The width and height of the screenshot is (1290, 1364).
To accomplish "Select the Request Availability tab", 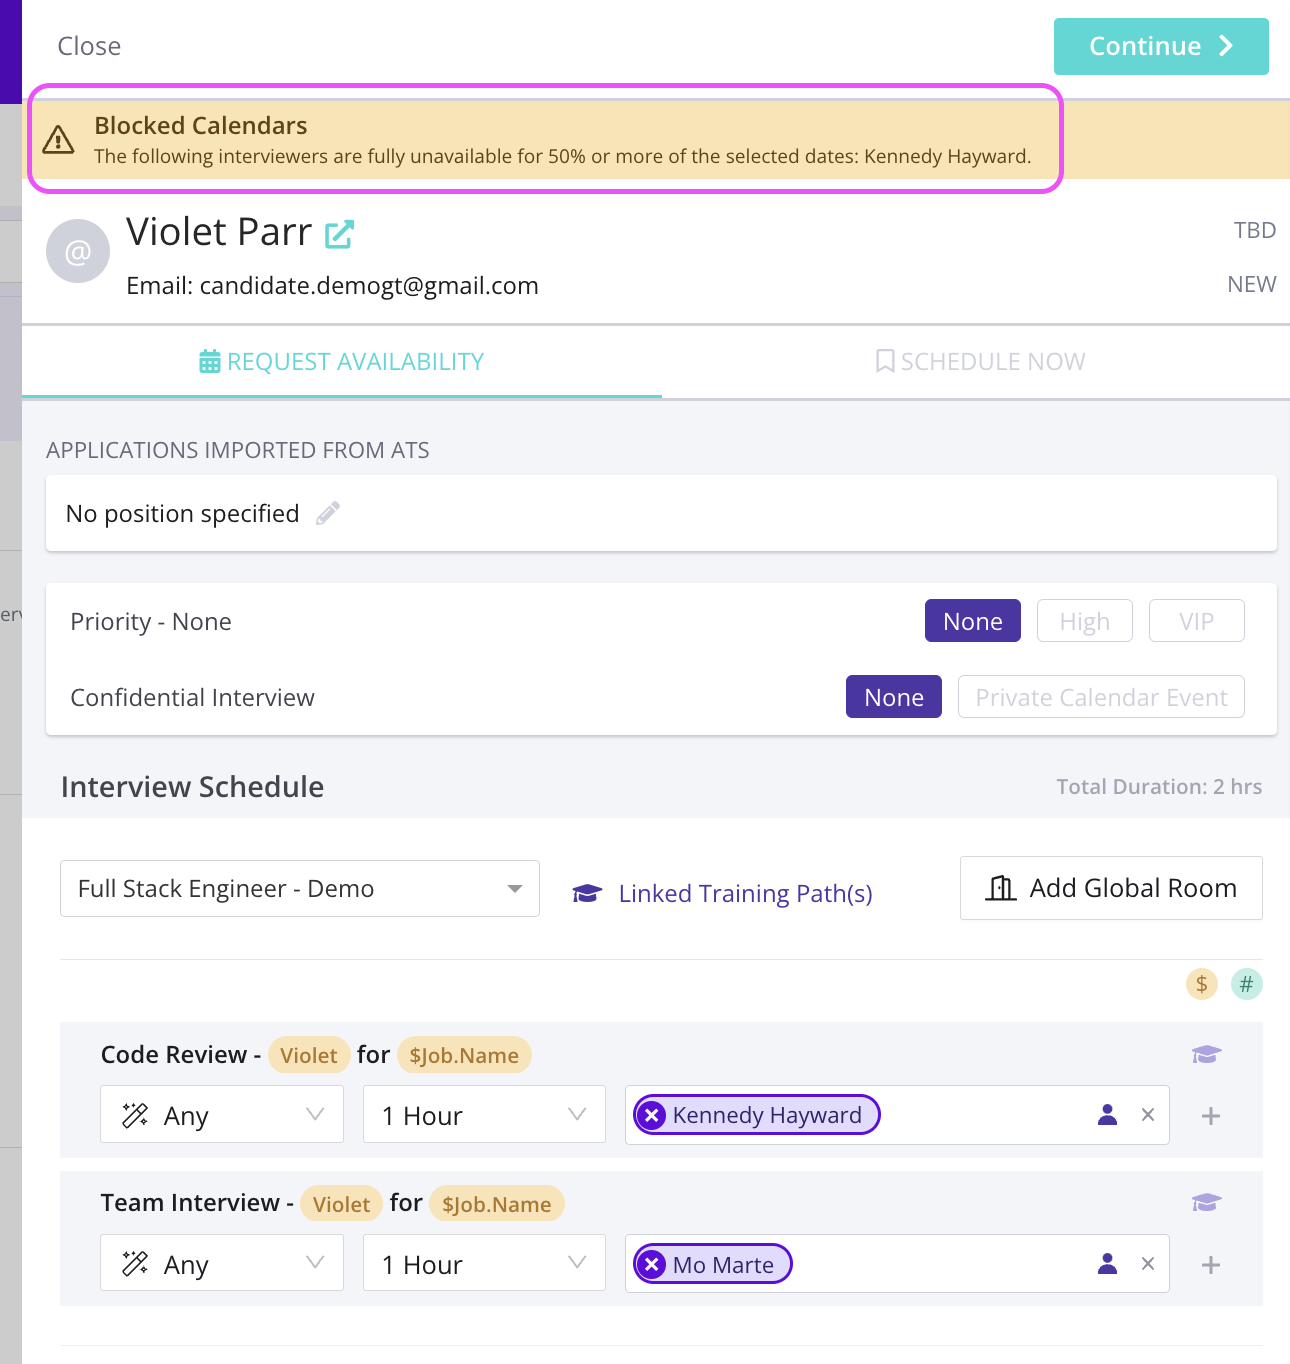I will (x=341, y=361).
